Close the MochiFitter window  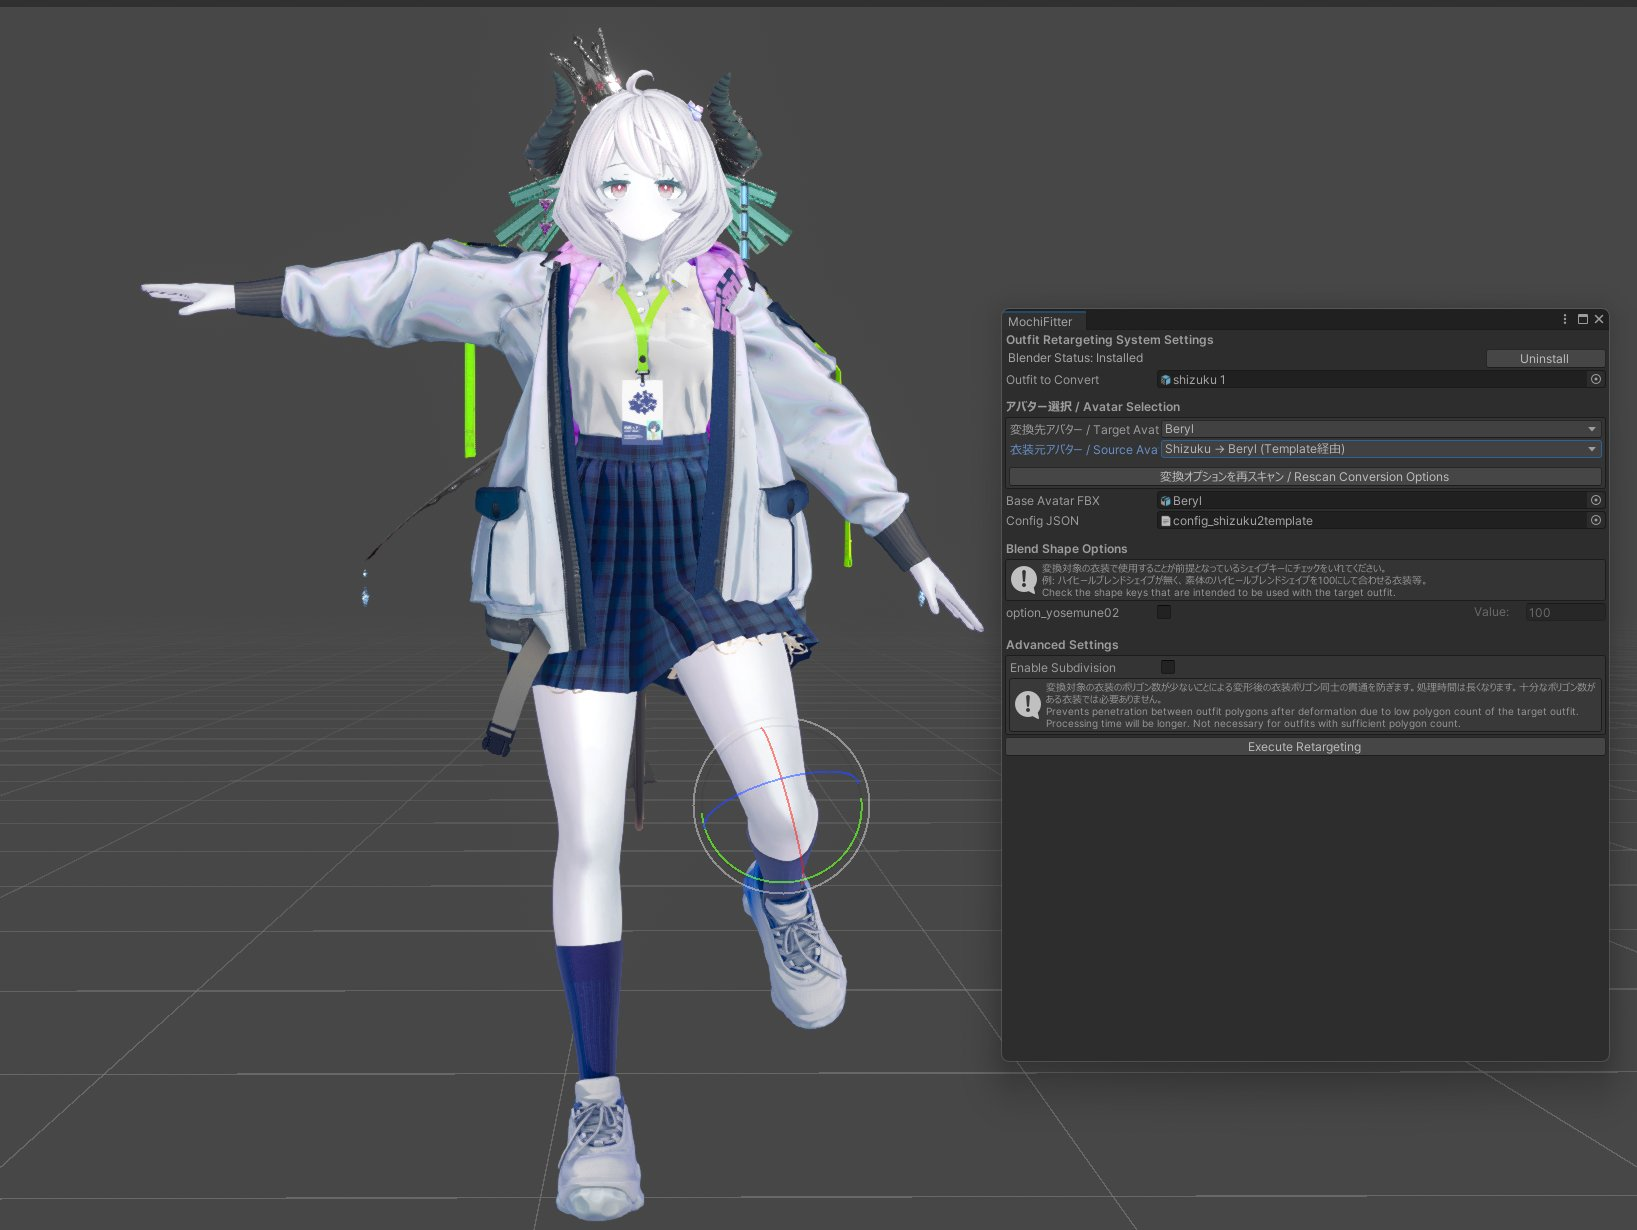(1599, 319)
